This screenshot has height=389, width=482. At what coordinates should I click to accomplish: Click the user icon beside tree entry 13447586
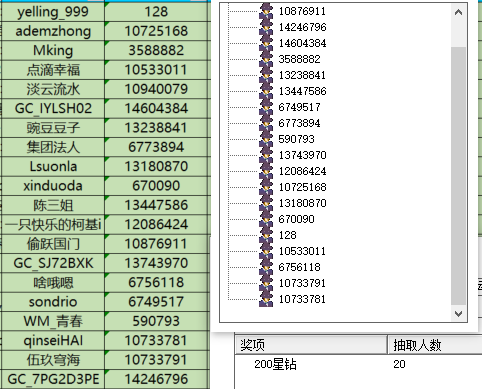[266, 91]
